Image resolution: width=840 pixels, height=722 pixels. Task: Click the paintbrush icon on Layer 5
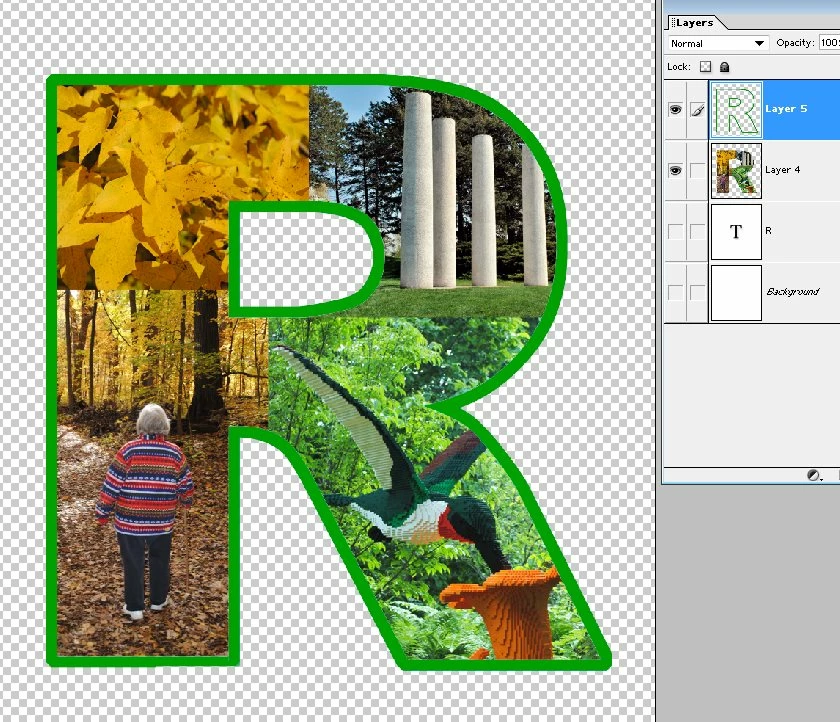[698, 110]
